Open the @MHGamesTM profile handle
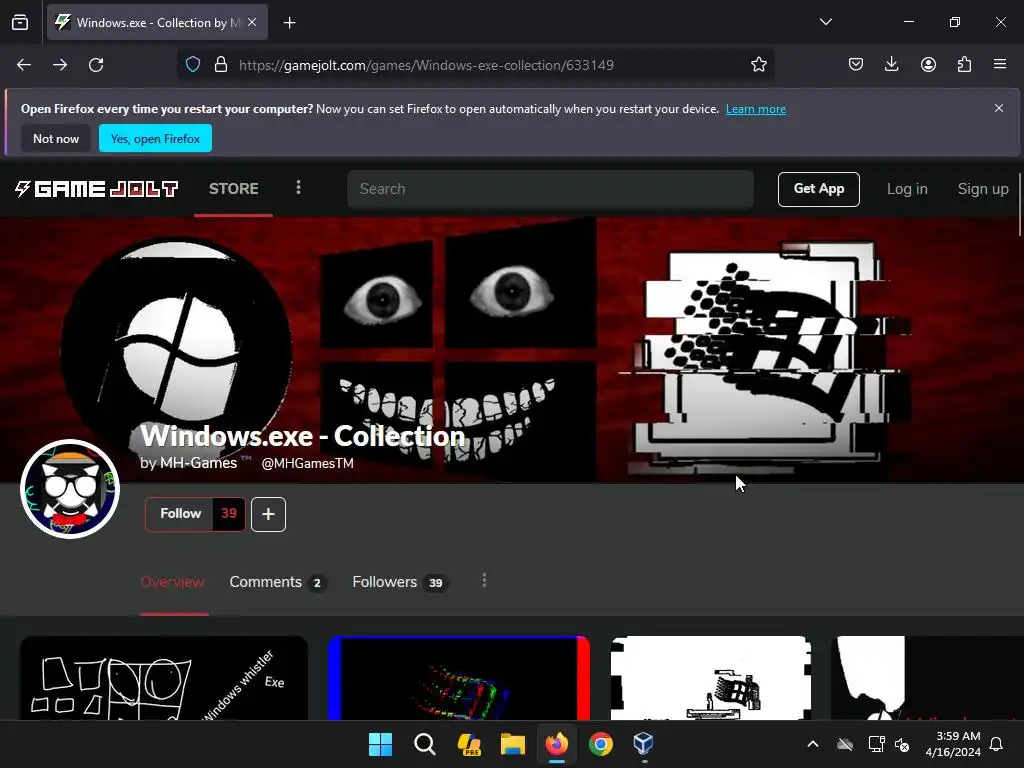The image size is (1024, 768). tap(308, 463)
